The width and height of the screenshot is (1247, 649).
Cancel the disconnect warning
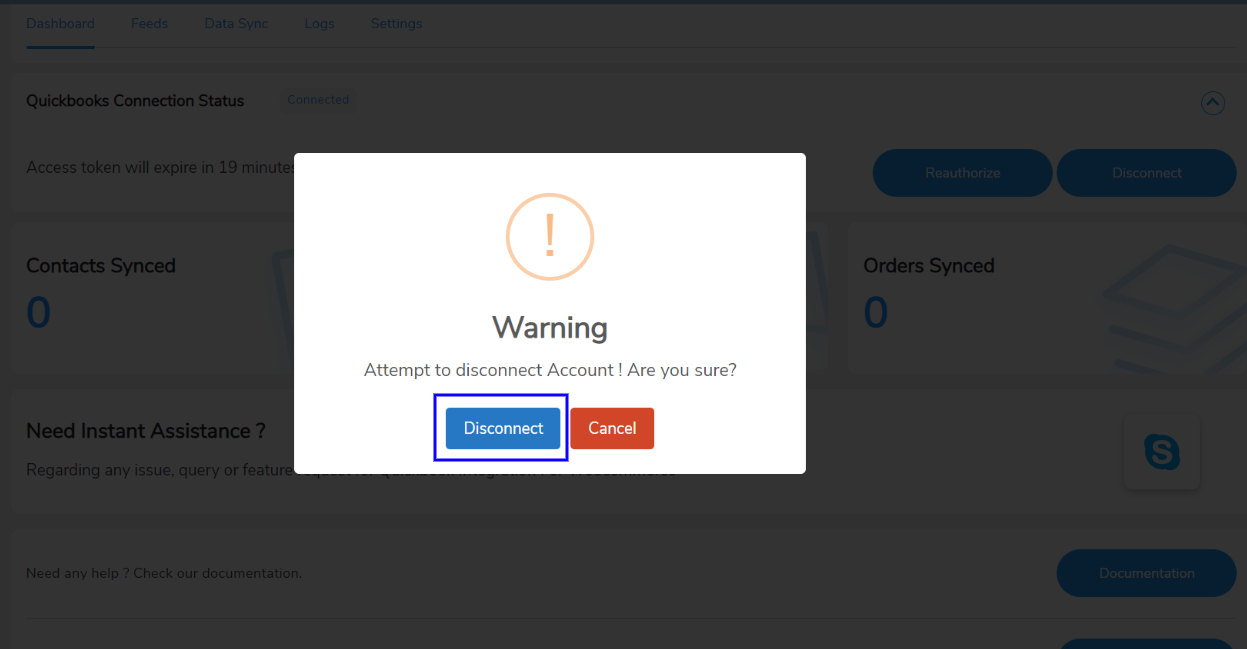point(612,428)
